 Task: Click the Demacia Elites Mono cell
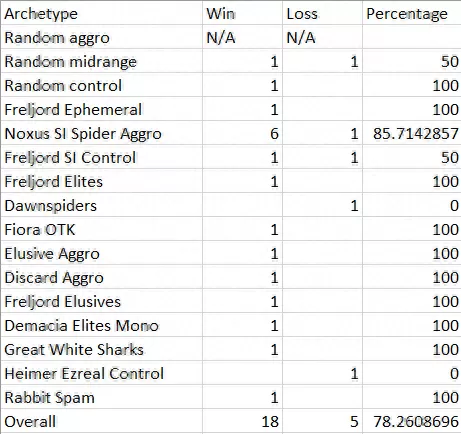point(102,325)
